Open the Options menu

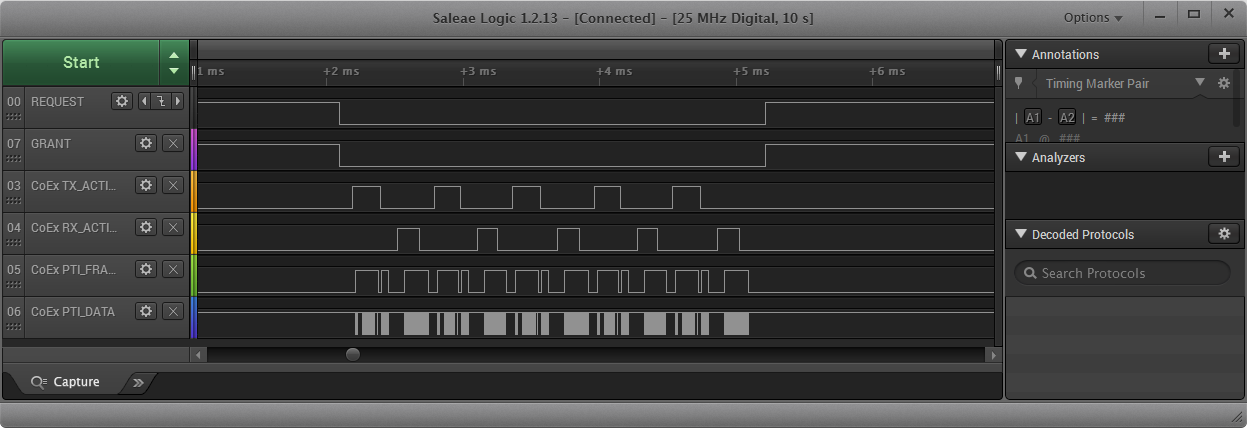click(1092, 17)
